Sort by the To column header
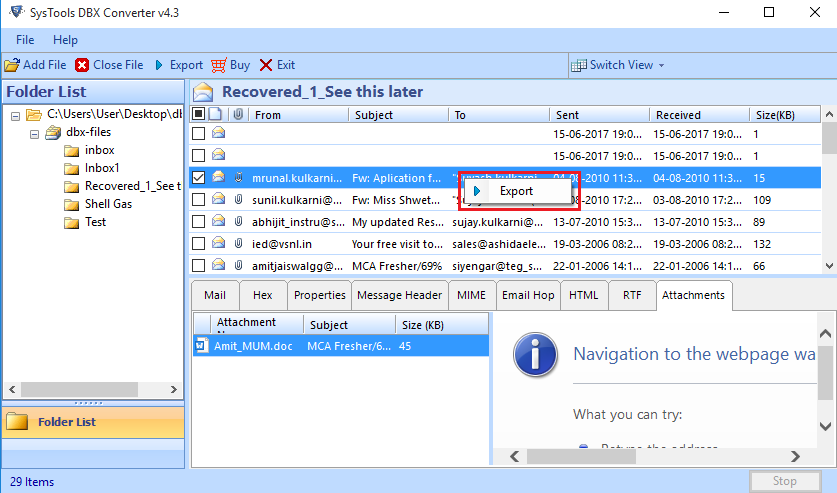The height and width of the screenshot is (493, 837). (x=499, y=115)
